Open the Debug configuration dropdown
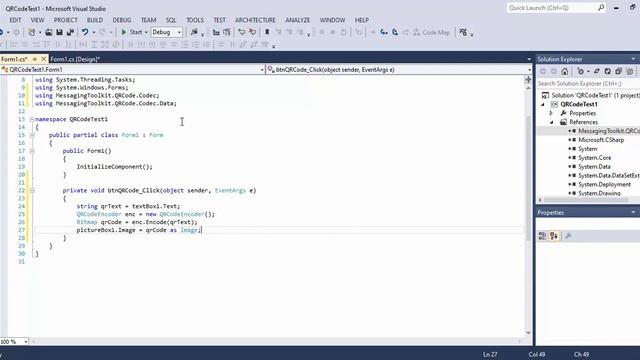The width and height of the screenshot is (640, 360). 167,32
